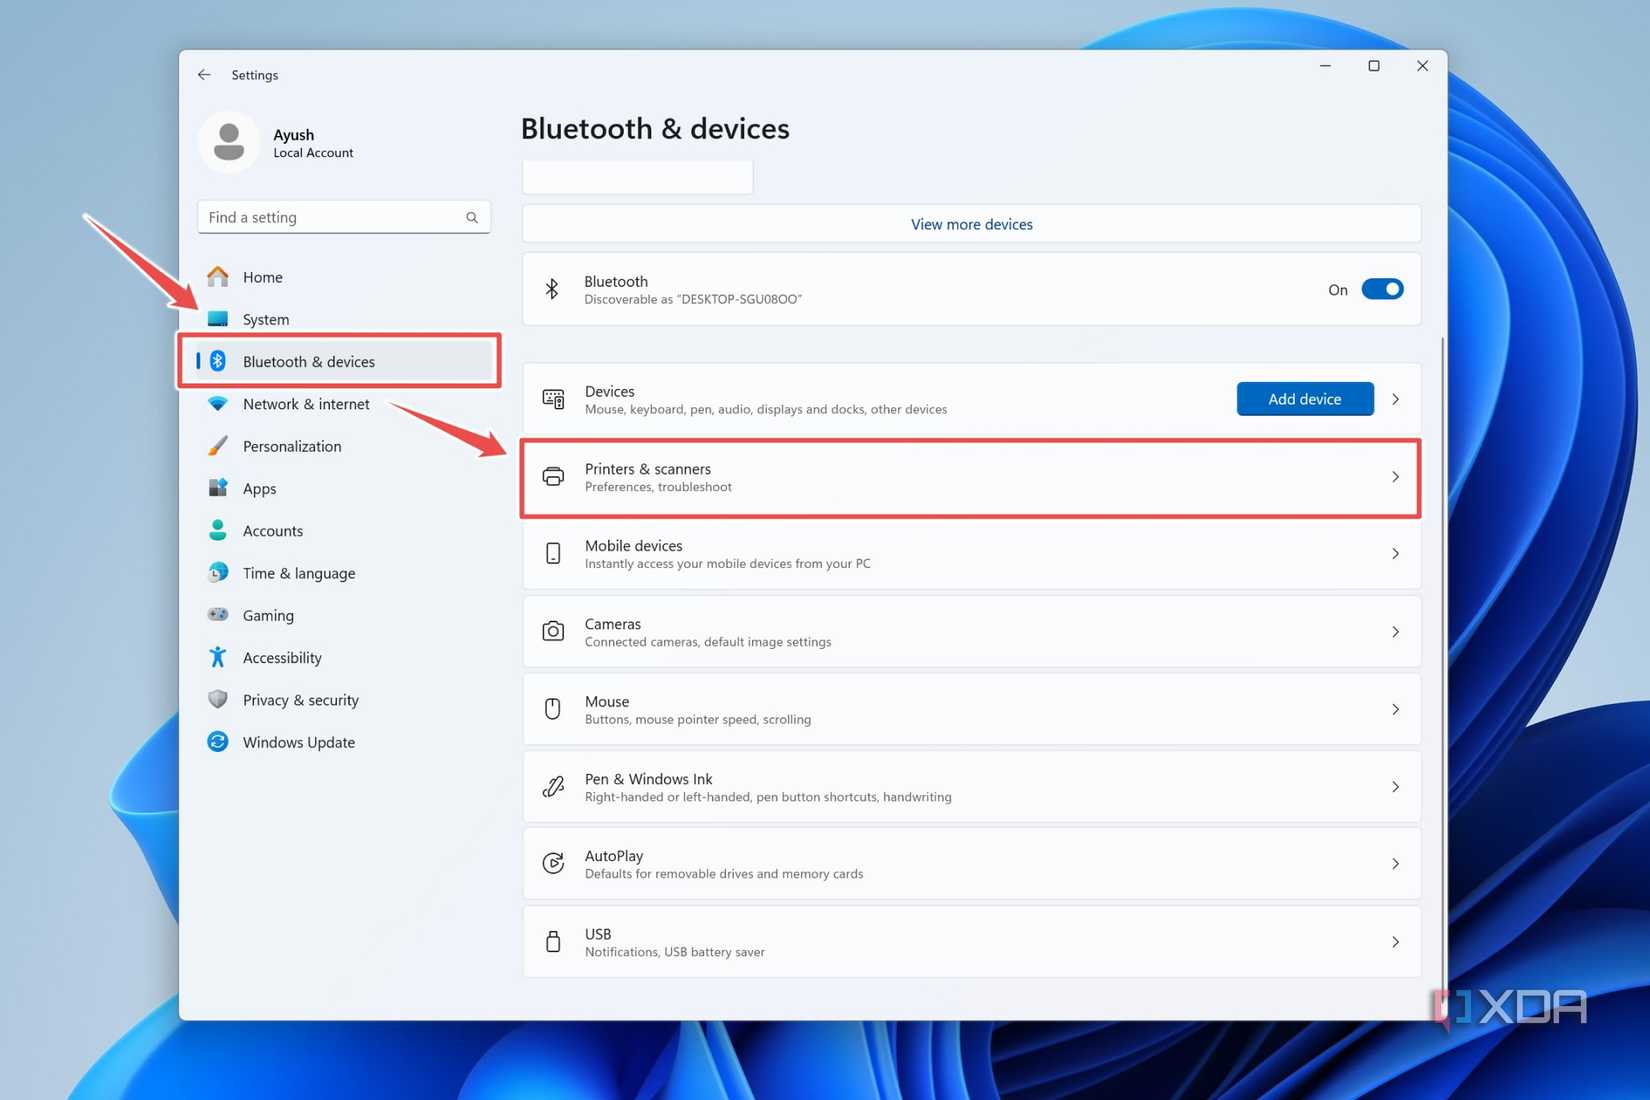
Task: Click the Cameras icon
Action: click(553, 631)
